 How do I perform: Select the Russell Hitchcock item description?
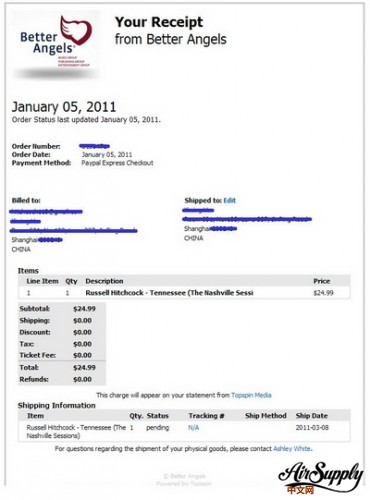pyautogui.click(x=169, y=293)
